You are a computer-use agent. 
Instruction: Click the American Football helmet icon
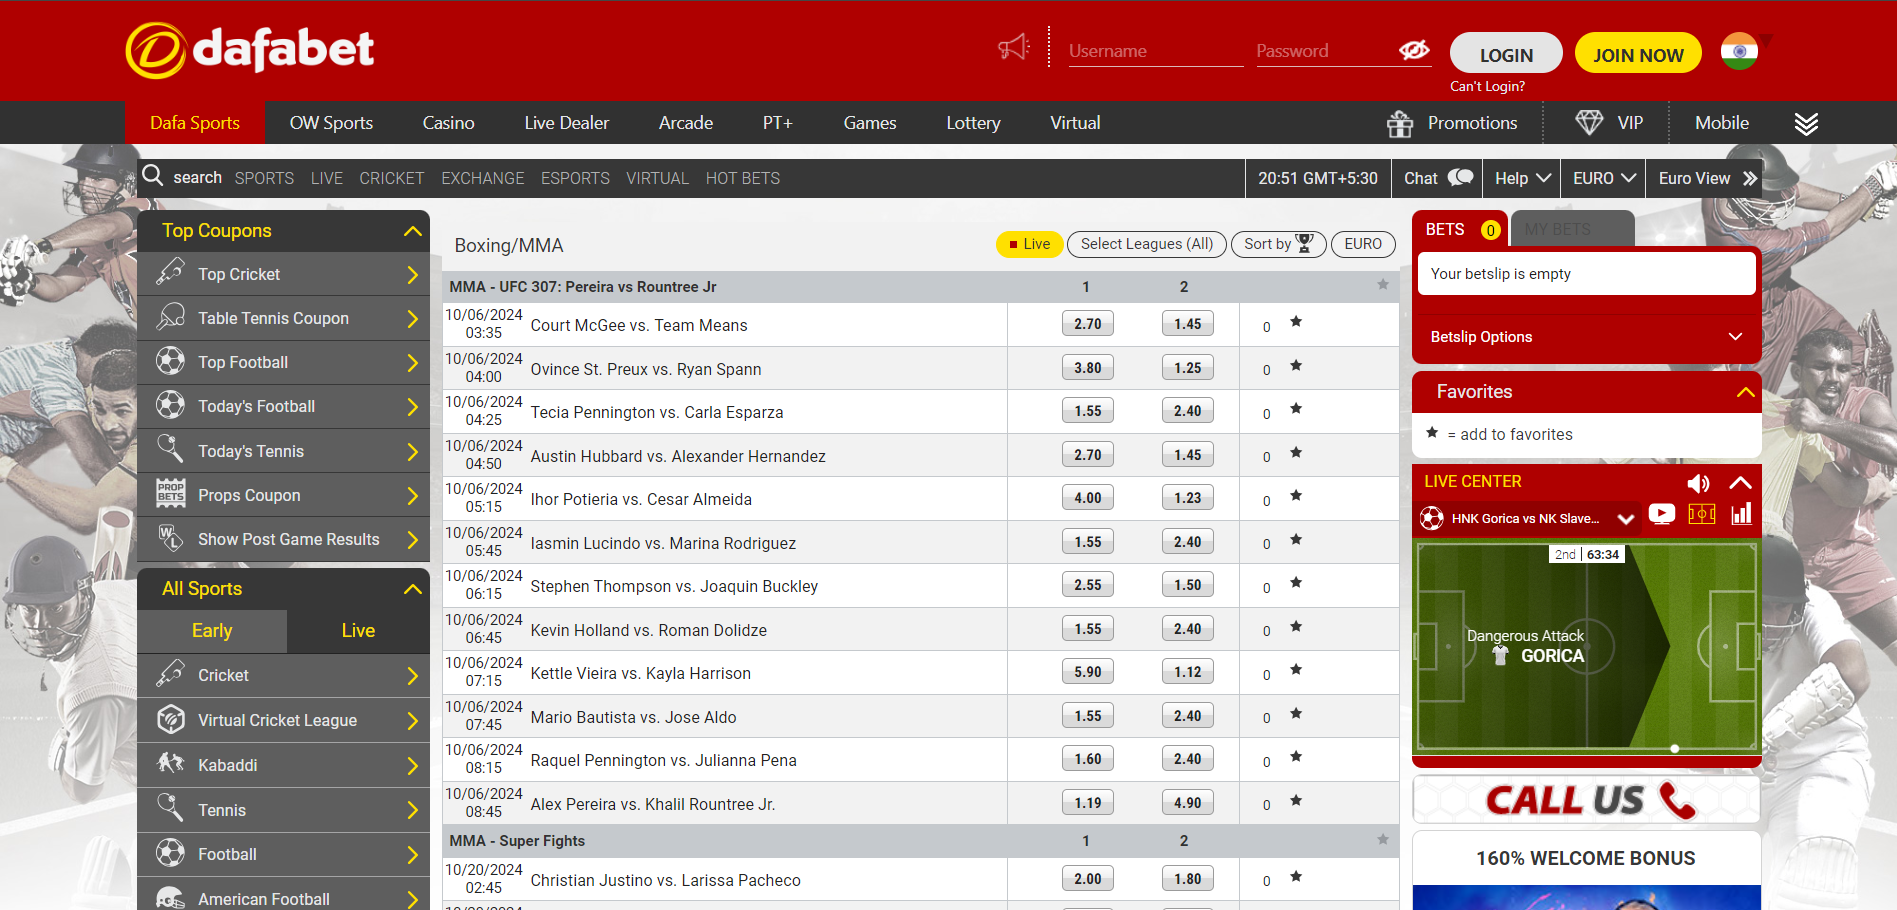tap(171, 898)
